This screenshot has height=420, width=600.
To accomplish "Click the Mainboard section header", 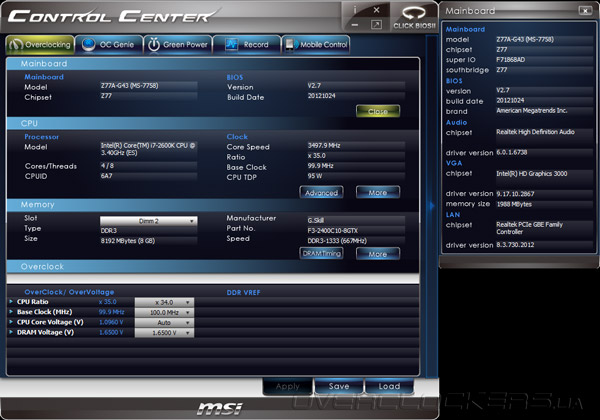I will (213, 63).
